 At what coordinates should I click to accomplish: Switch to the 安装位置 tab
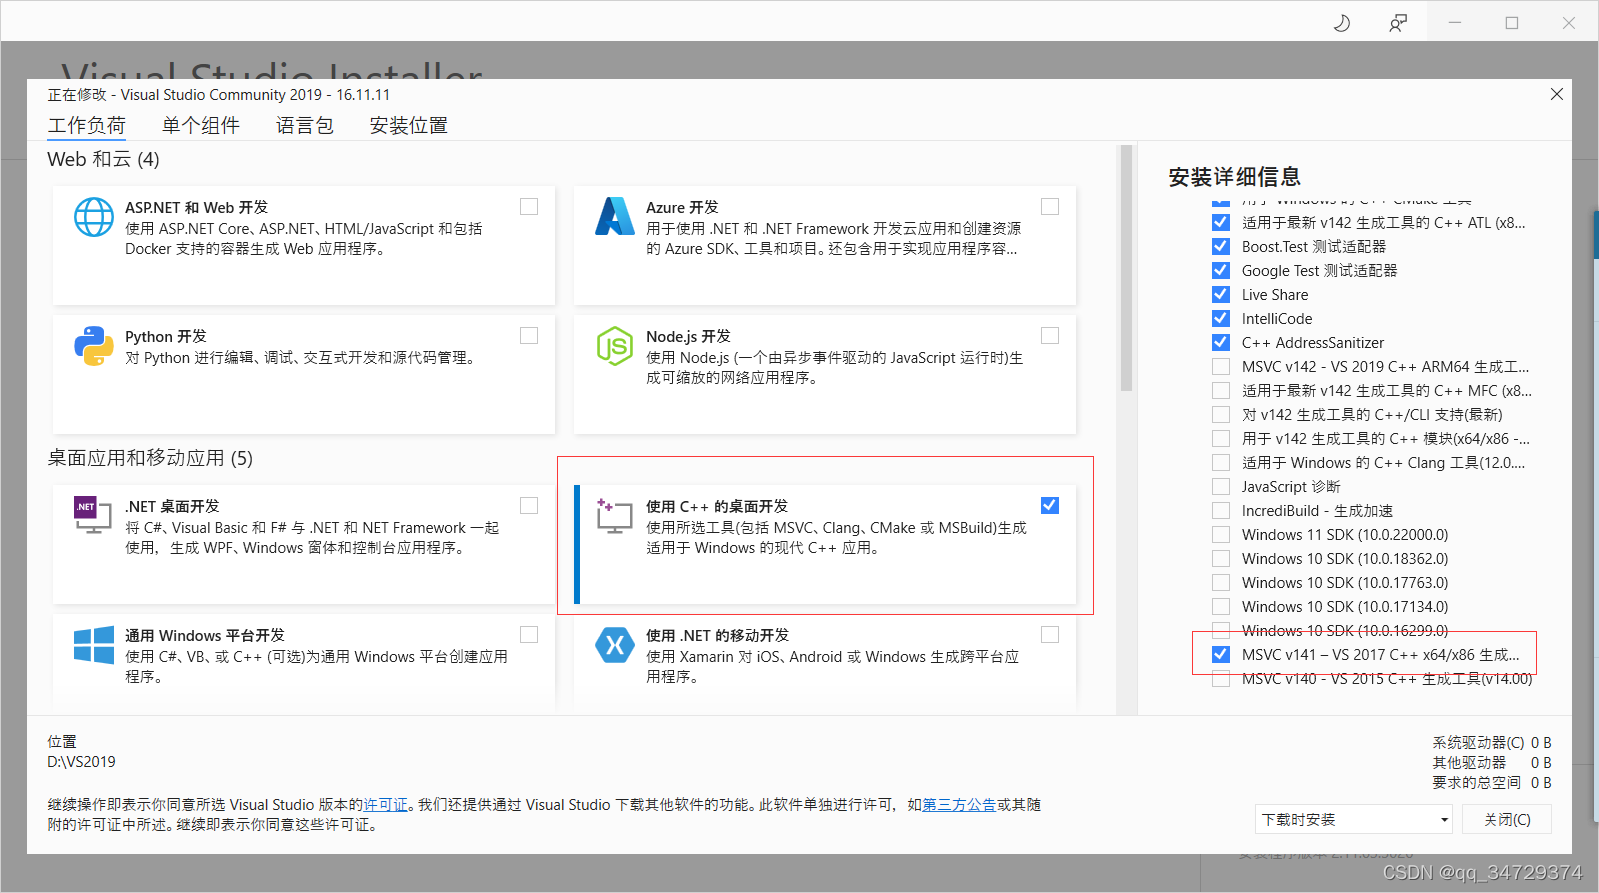coord(409,125)
